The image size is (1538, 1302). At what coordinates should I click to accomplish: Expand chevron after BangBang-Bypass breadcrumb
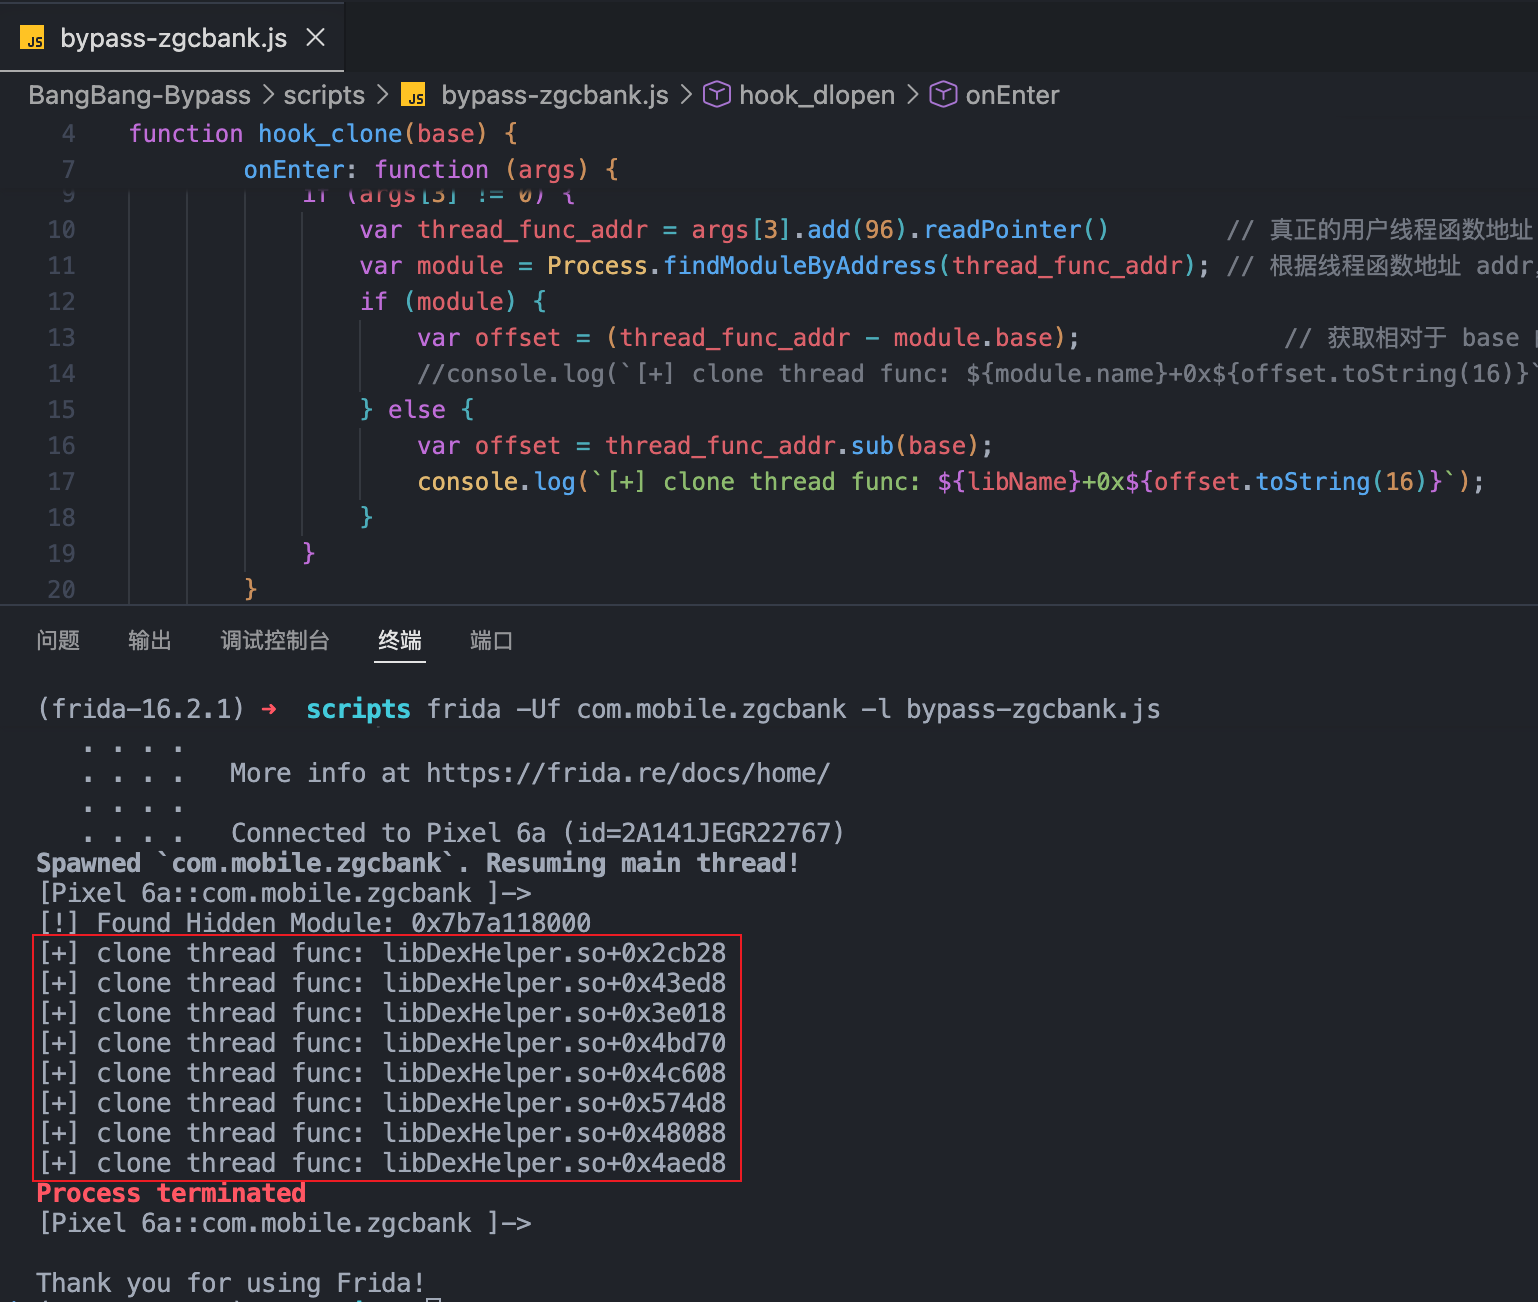[268, 95]
